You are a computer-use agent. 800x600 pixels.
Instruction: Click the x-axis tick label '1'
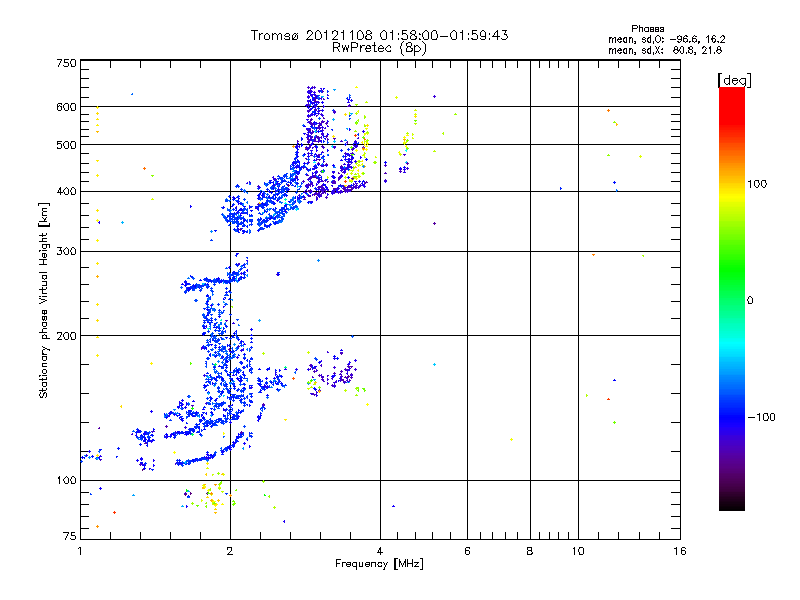(80, 551)
